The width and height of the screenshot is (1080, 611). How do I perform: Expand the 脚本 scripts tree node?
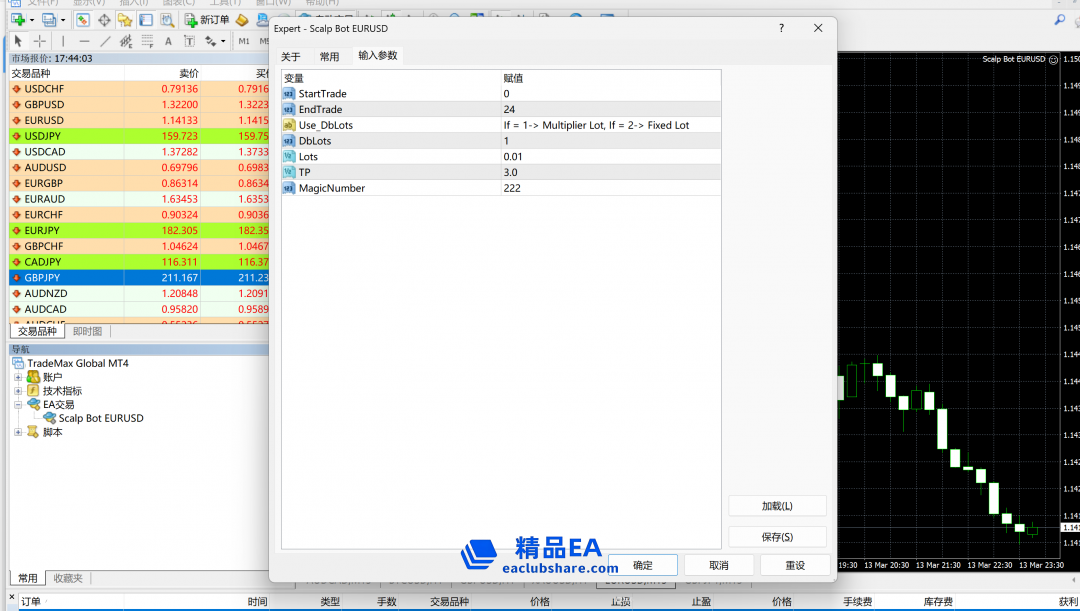click(x=18, y=432)
